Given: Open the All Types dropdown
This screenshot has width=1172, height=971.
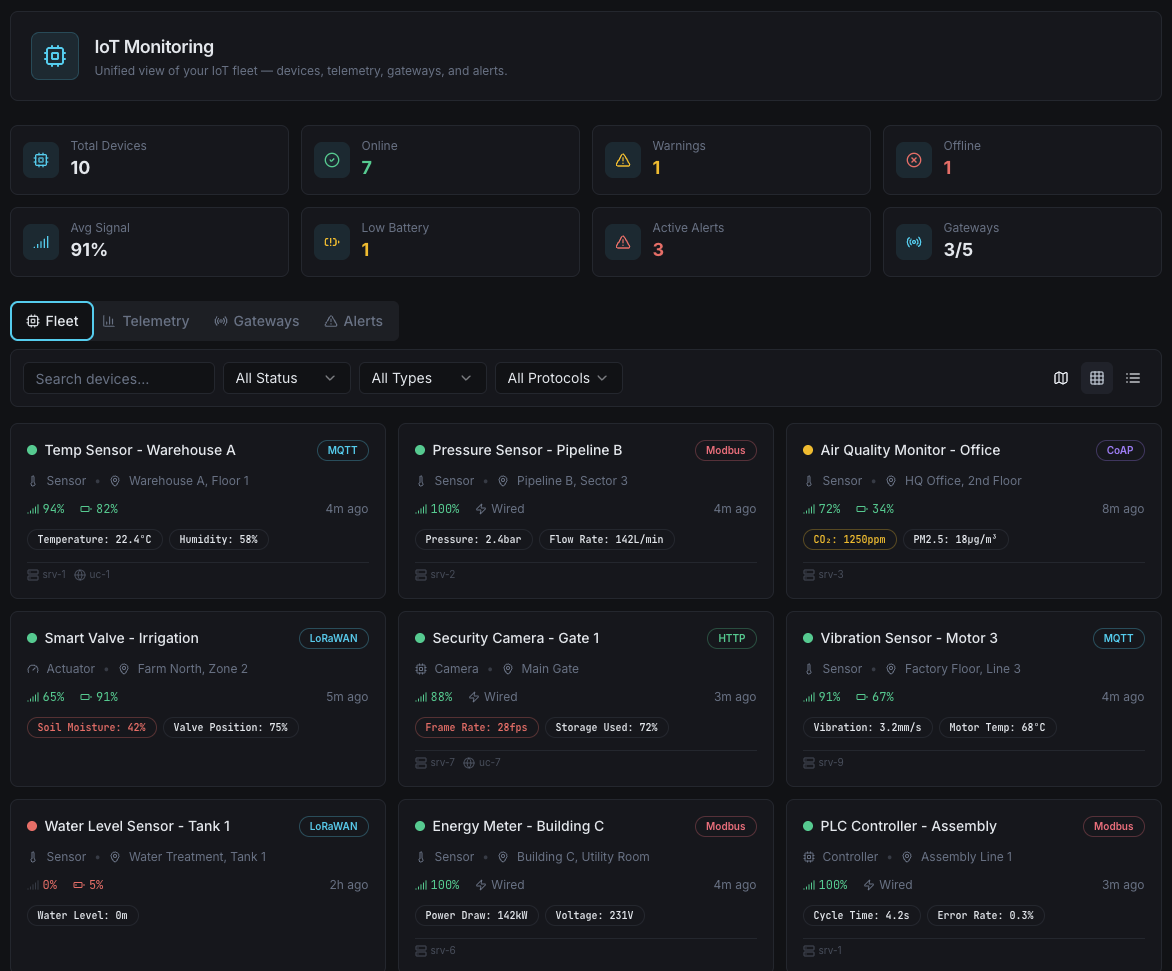Looking at the screenshot, I should point(422,378).
